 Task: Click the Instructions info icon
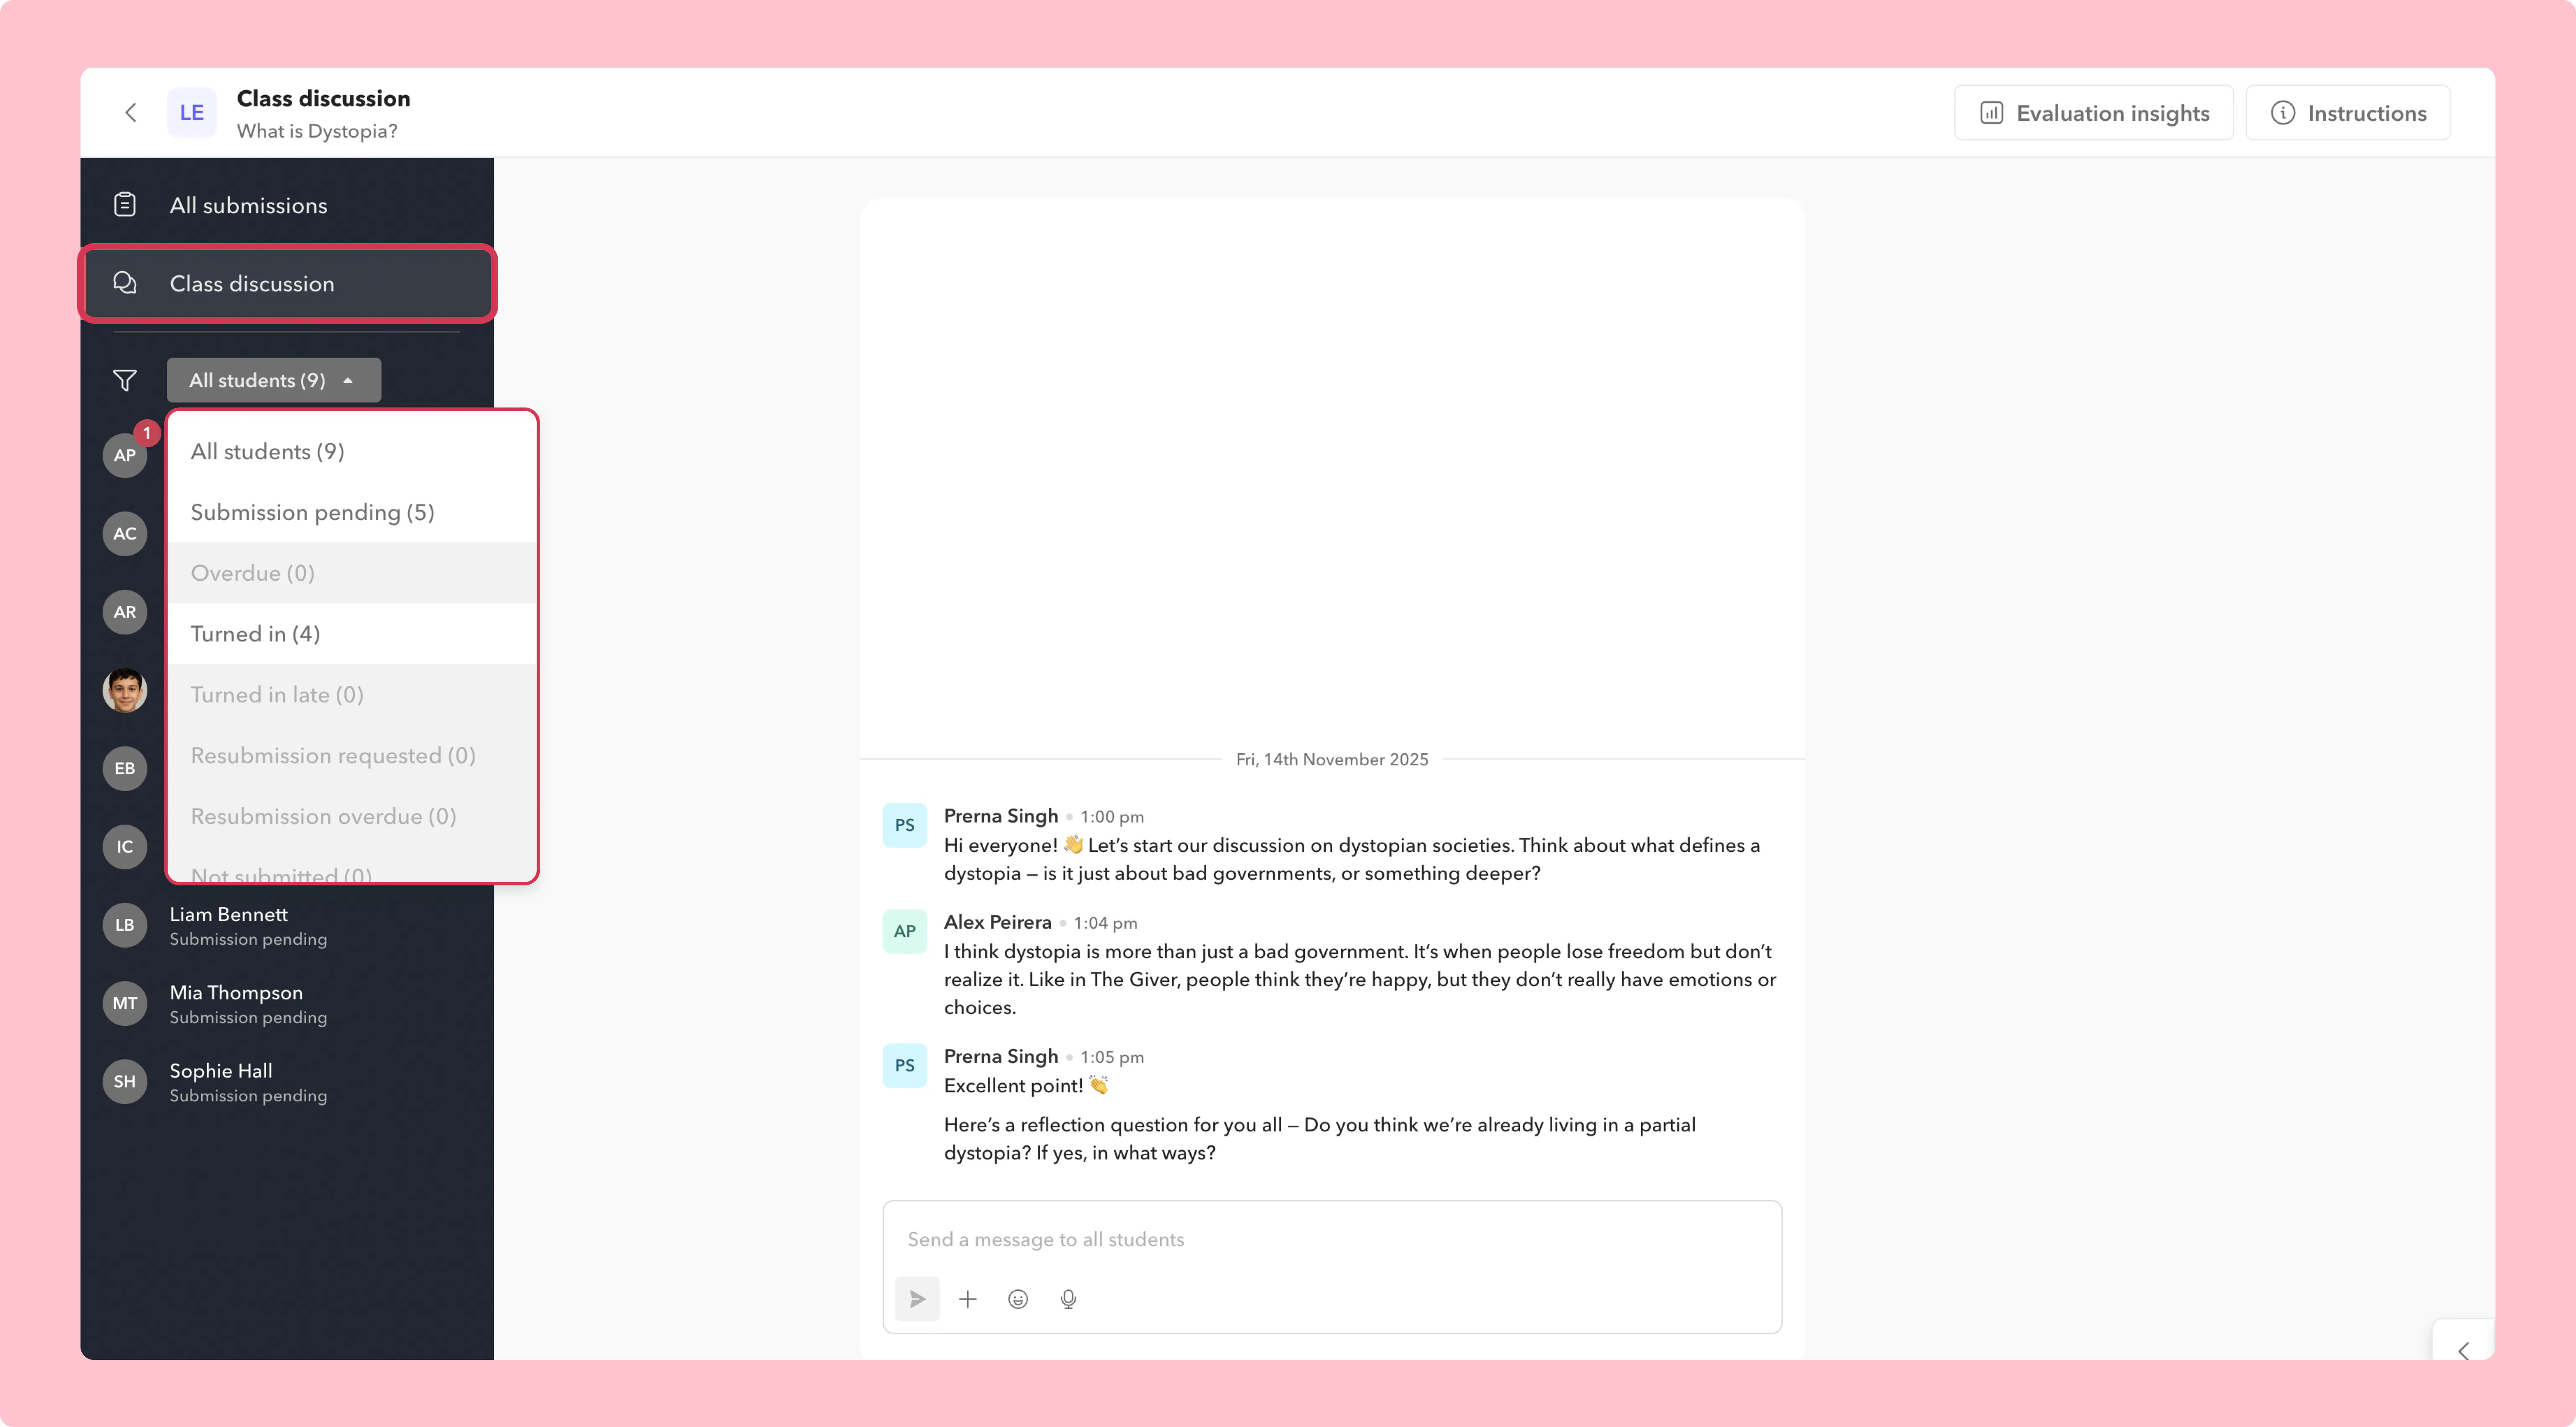[2283, 113]
